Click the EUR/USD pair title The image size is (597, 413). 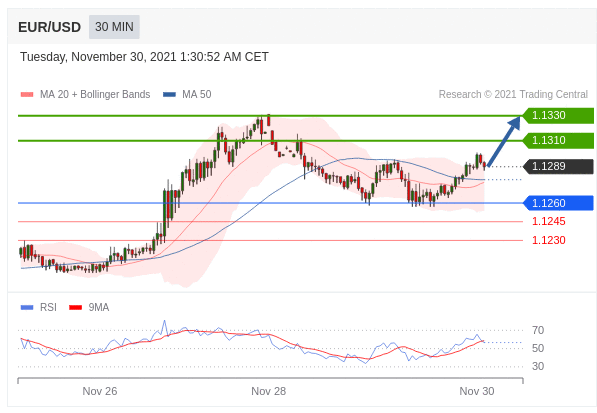pyautogui.click(x=49, y=27)
